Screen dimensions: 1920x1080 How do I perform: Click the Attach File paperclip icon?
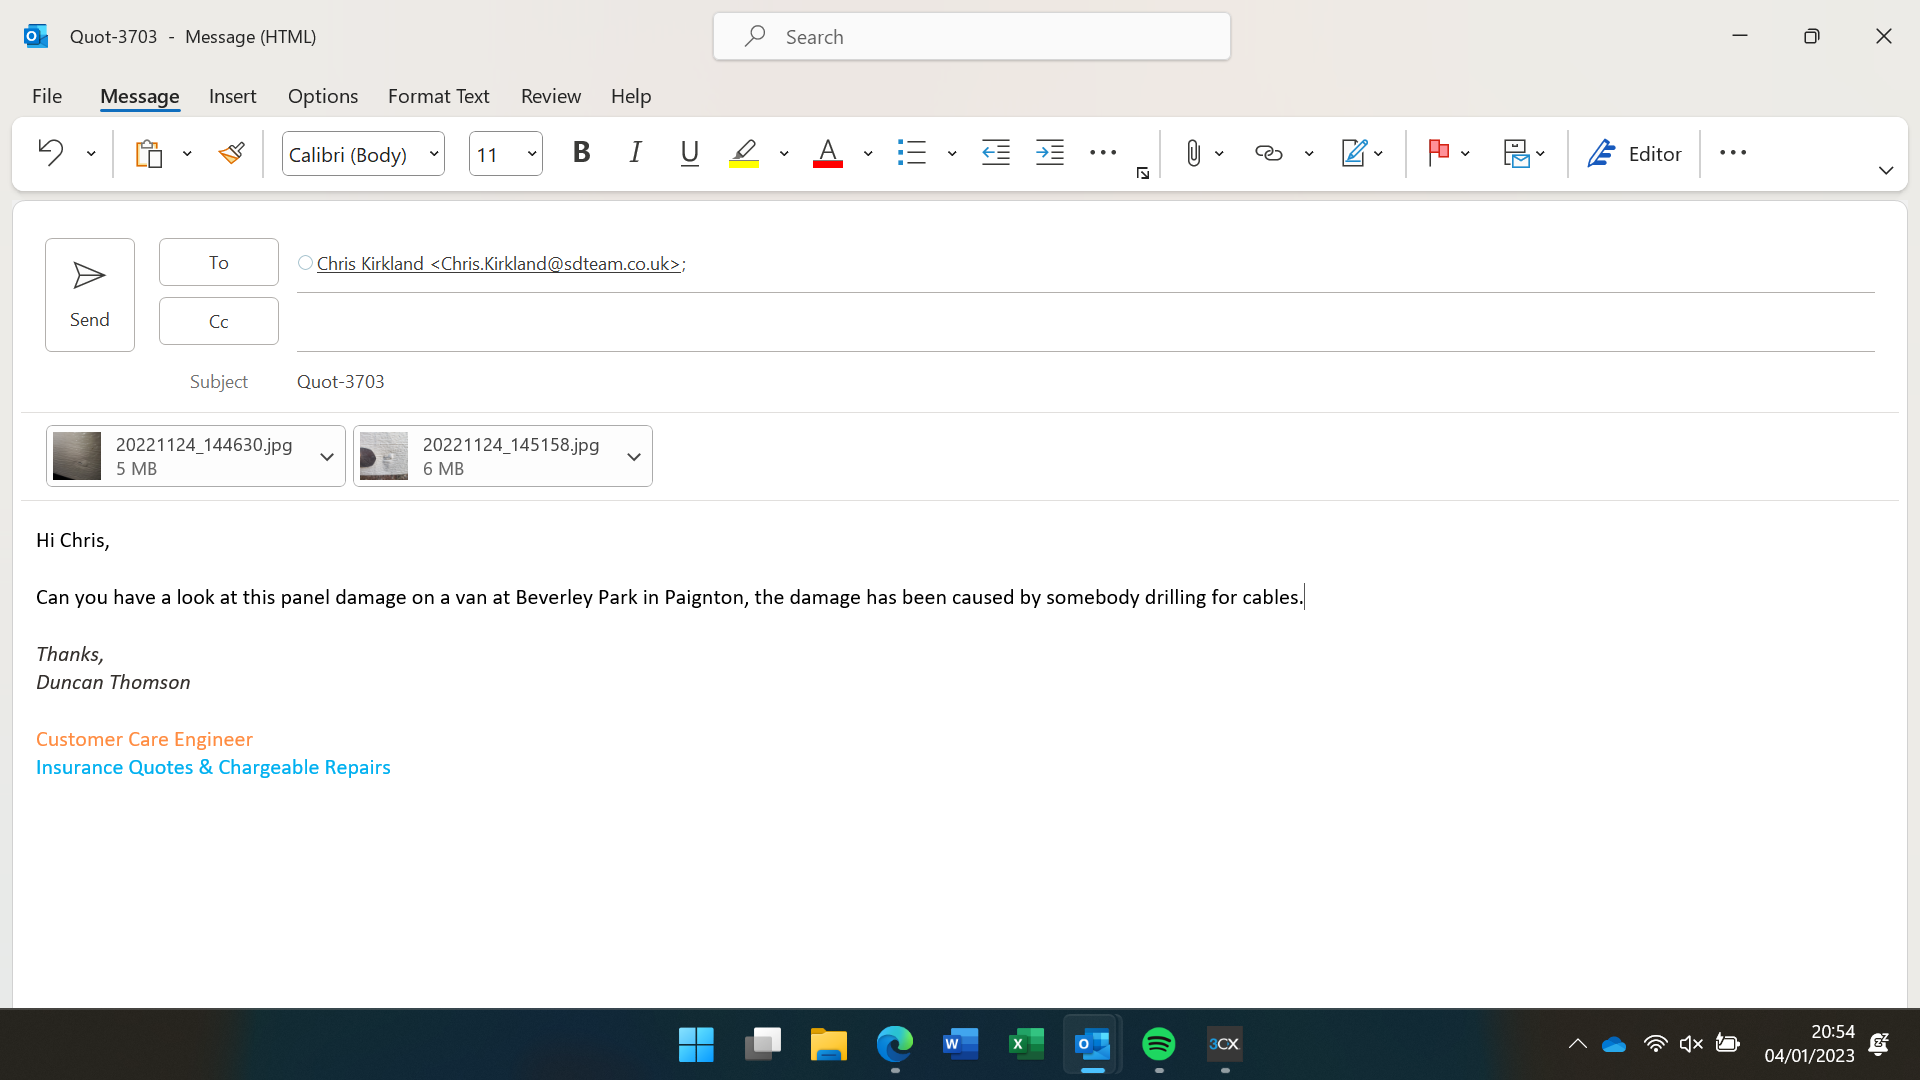(1193, 153)
